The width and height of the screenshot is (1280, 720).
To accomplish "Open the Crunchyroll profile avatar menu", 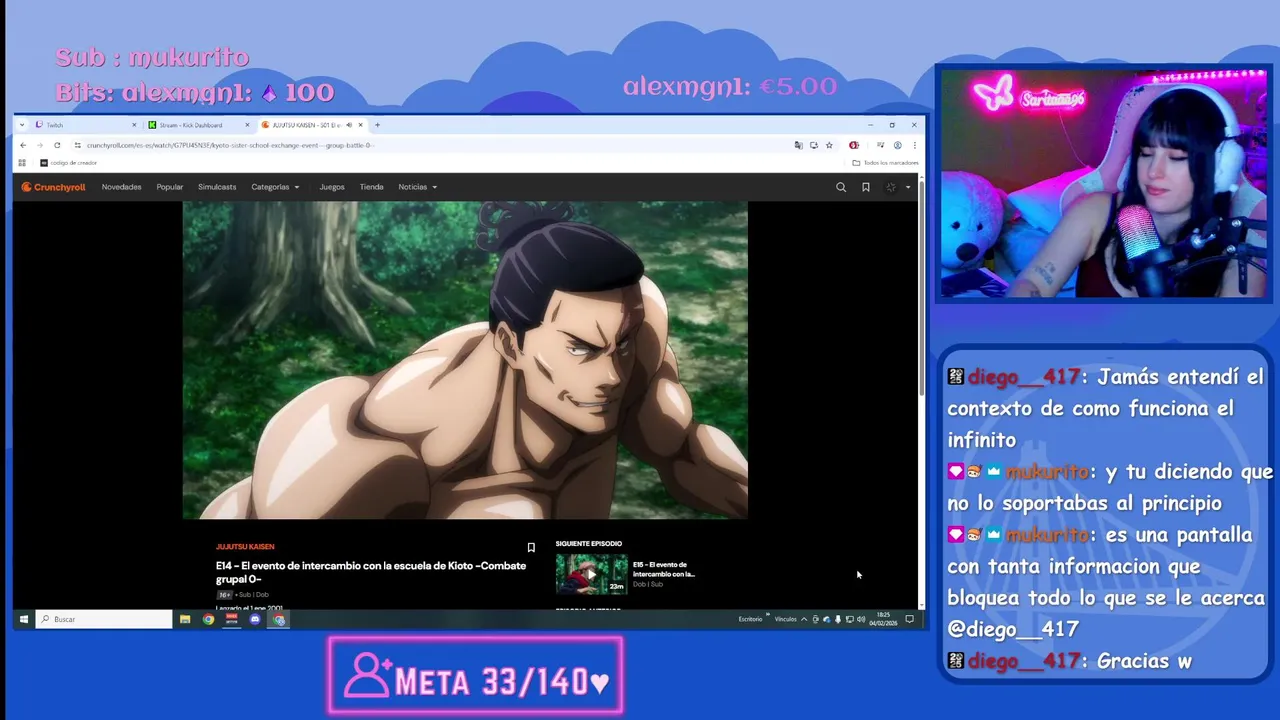I will tap(891, 187).
